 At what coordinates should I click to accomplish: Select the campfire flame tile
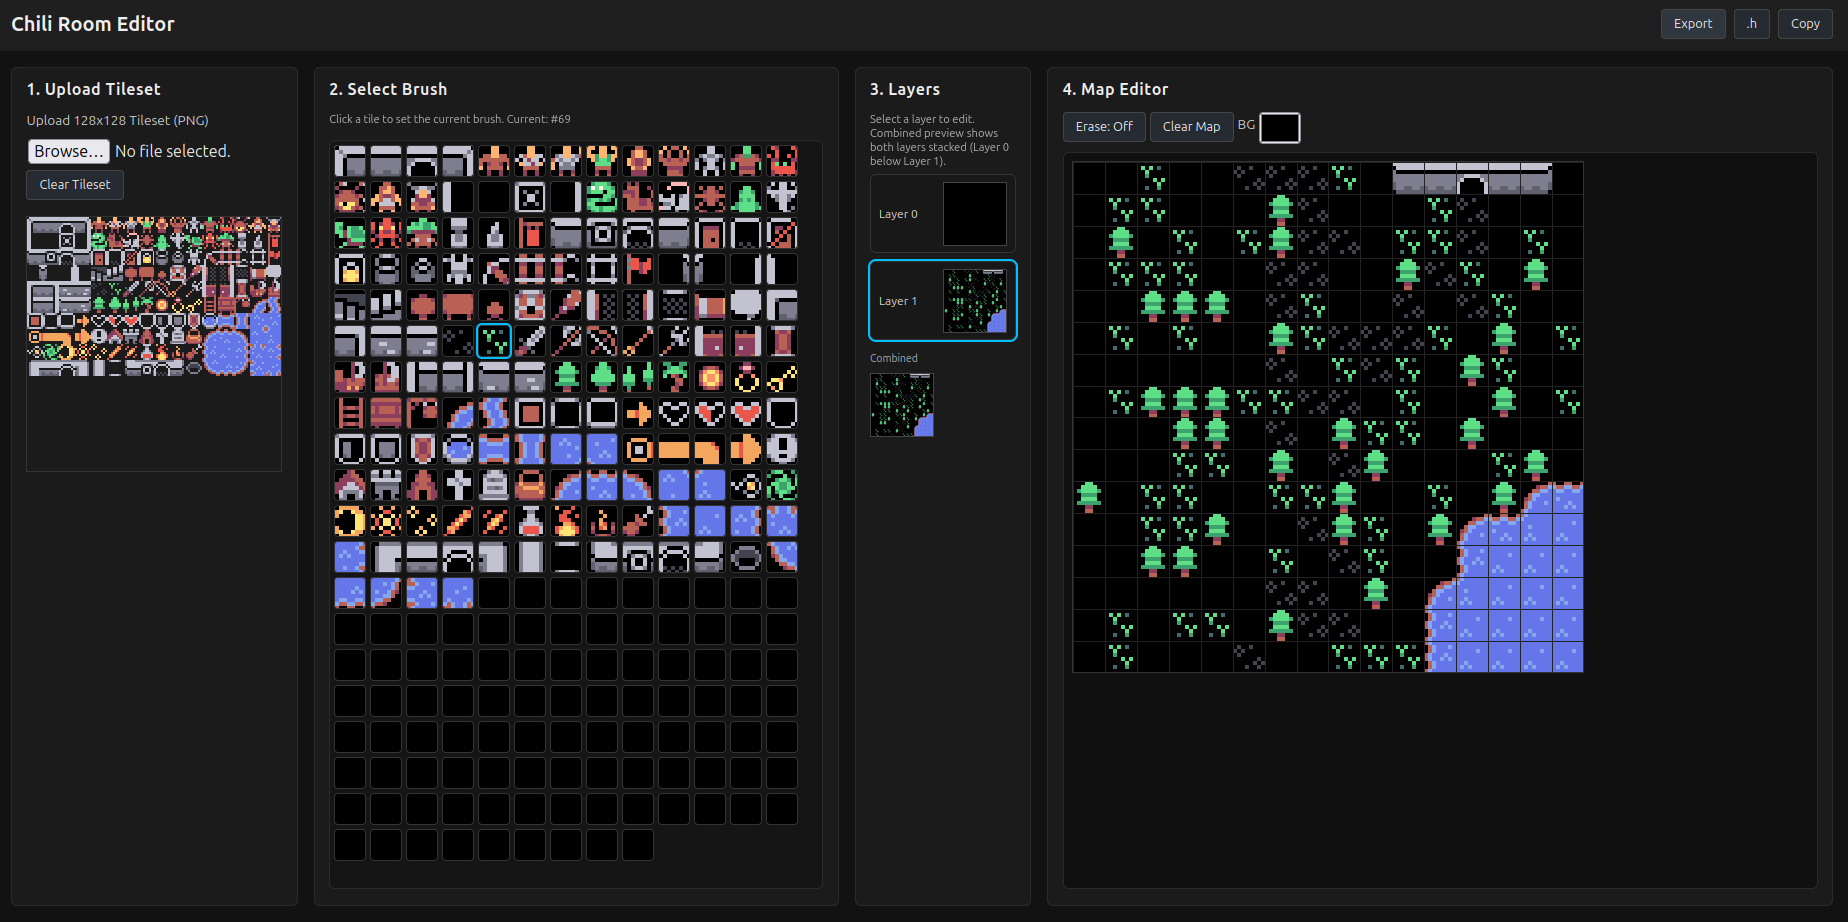click(566, 521)
